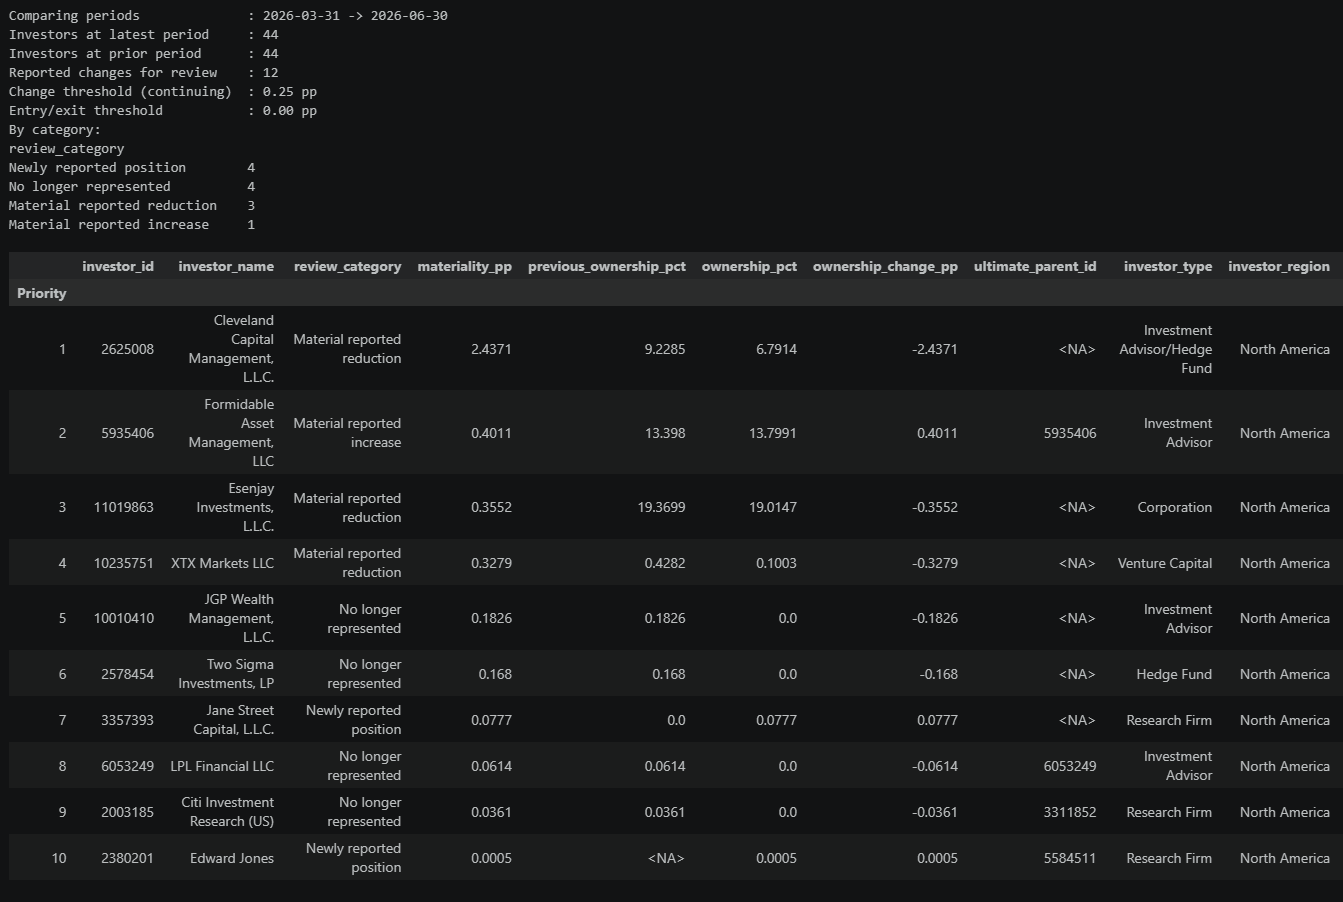Click the By category: heading line
Screen dimensions: 1343x902
pyautogui.click(x=55, y=129)
